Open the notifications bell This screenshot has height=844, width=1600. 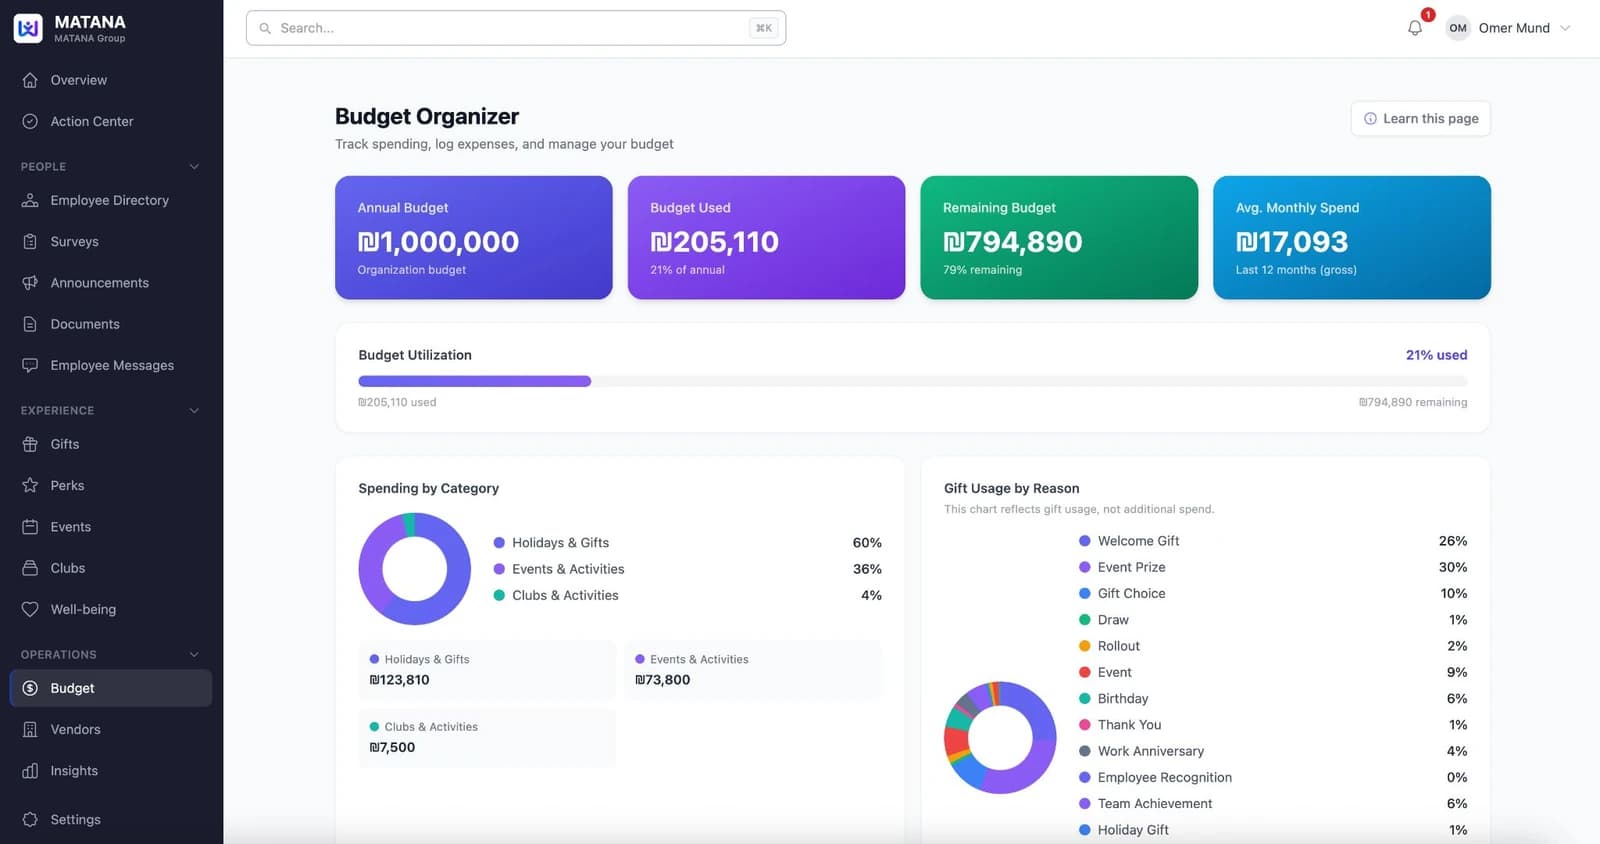click(1414, 28)
